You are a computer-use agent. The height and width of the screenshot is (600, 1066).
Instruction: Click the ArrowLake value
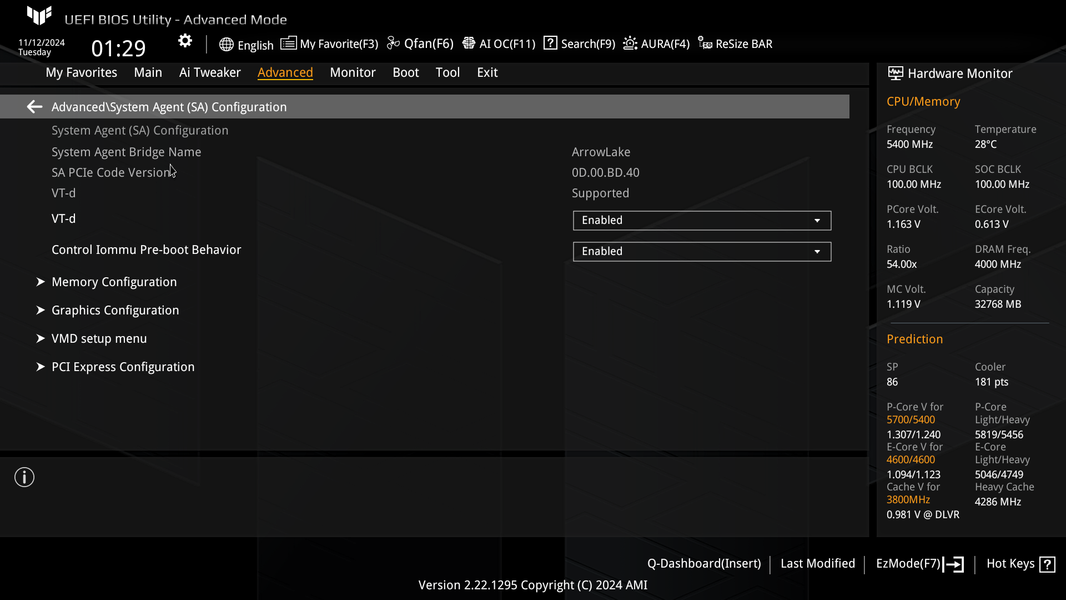tap(600, 152)
